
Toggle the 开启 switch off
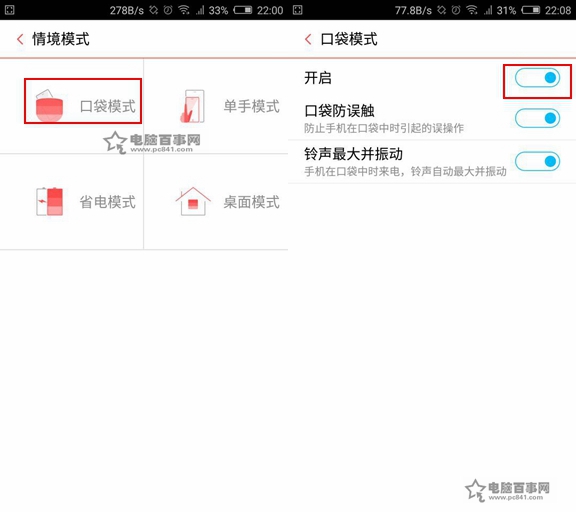537,78
